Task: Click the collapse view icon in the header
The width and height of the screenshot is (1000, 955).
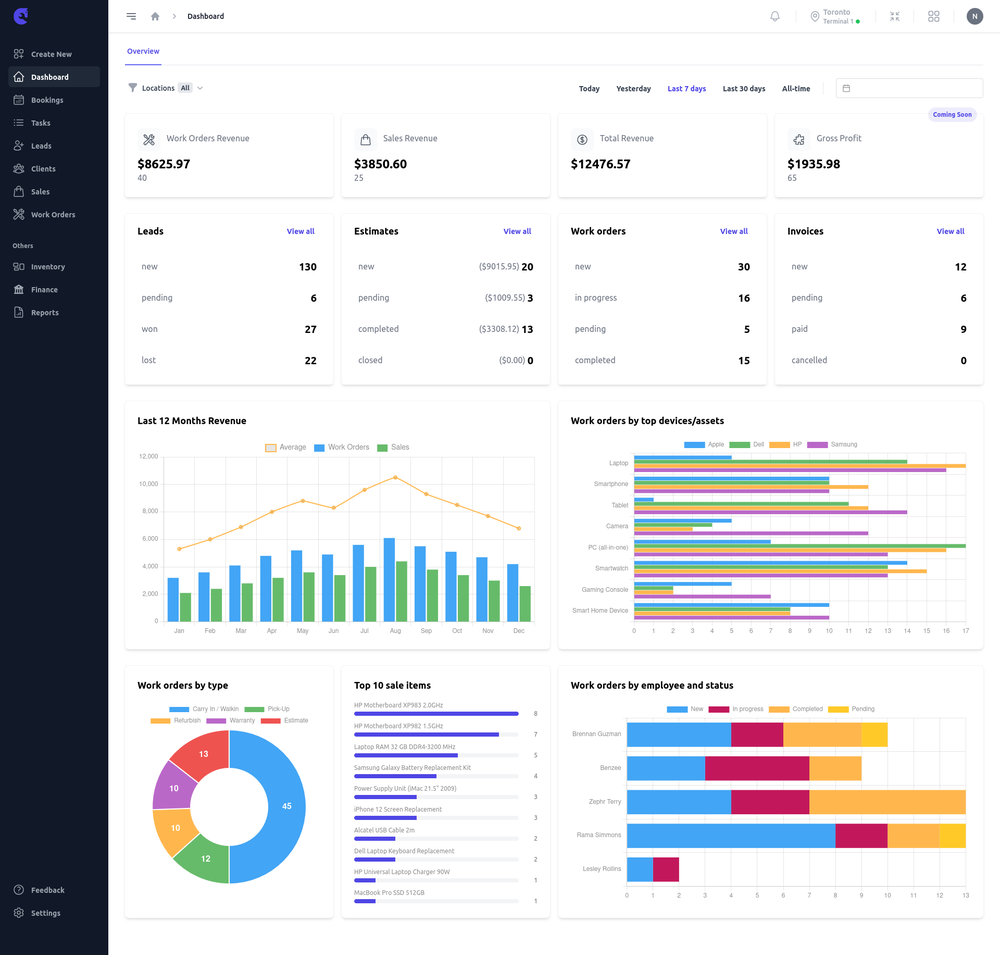Action: pyautogui.click(x=894, y=16)
